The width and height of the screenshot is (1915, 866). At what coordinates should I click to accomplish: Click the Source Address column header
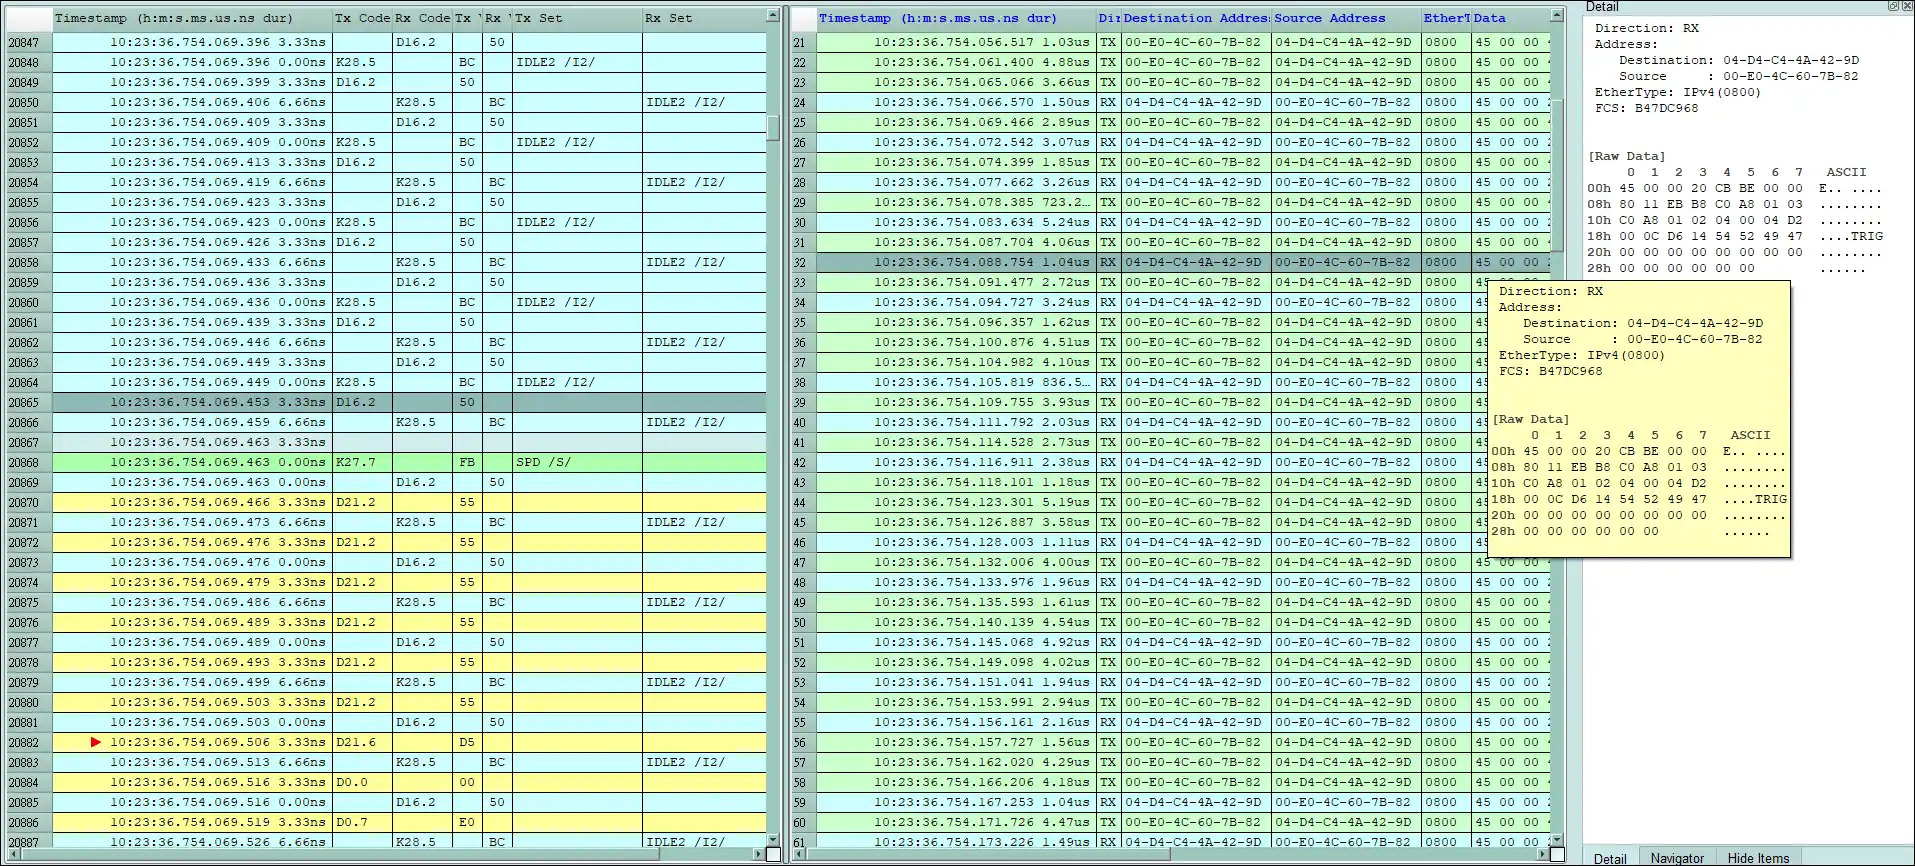click(1346, 18)
